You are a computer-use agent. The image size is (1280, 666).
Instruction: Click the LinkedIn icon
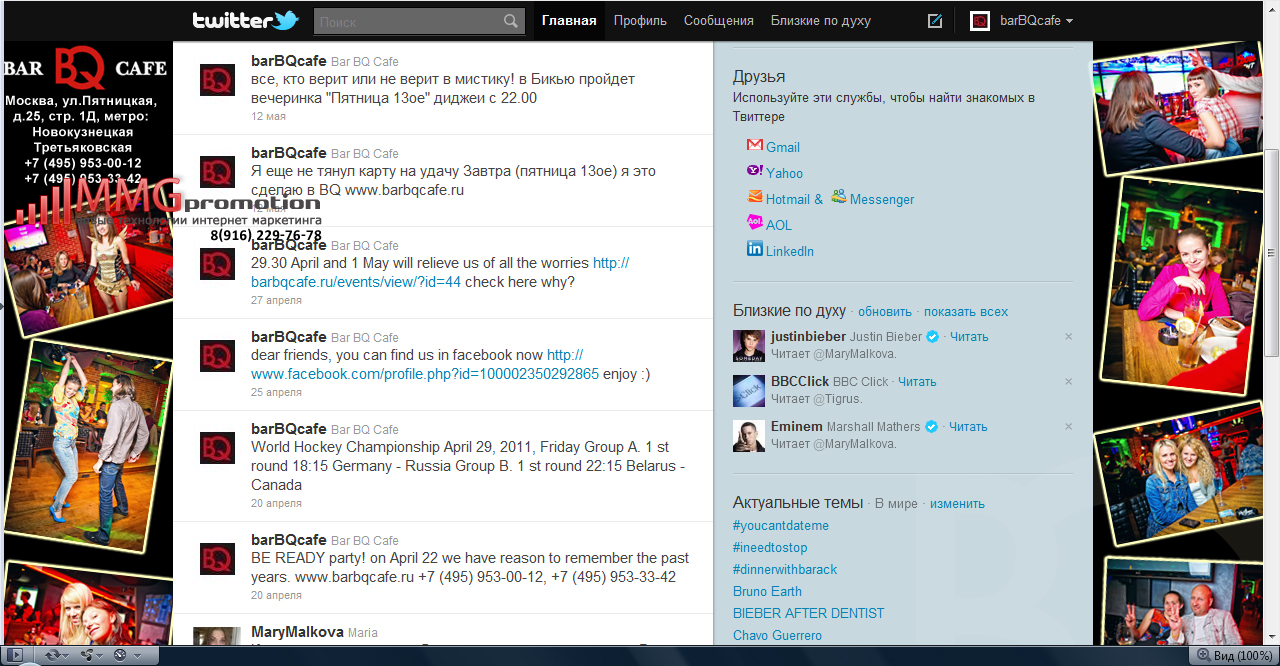click(755, 249)
